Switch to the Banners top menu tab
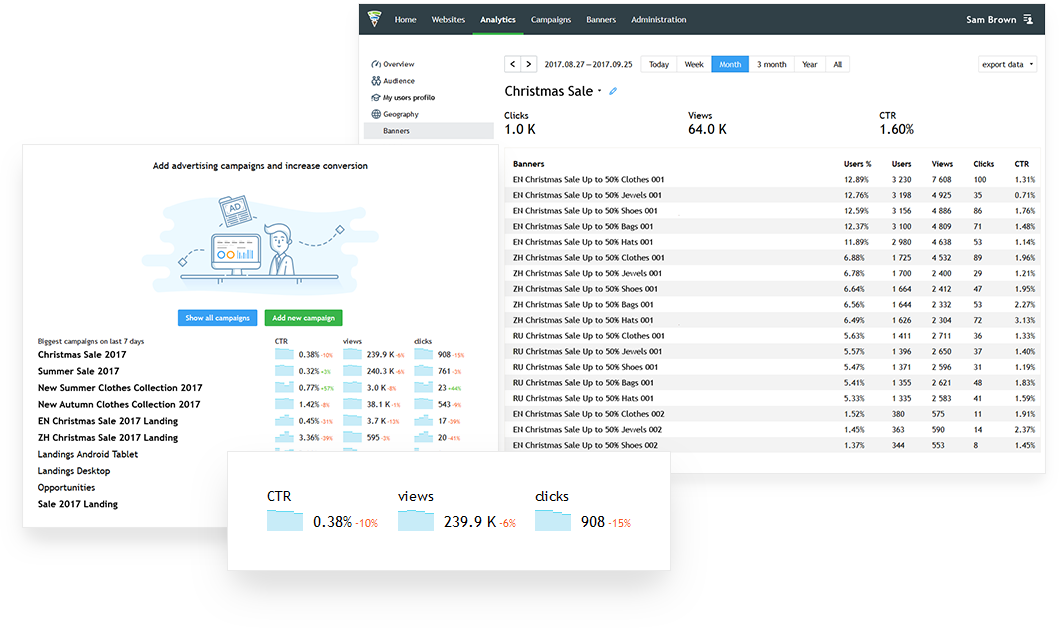 [x=601, y=20]
